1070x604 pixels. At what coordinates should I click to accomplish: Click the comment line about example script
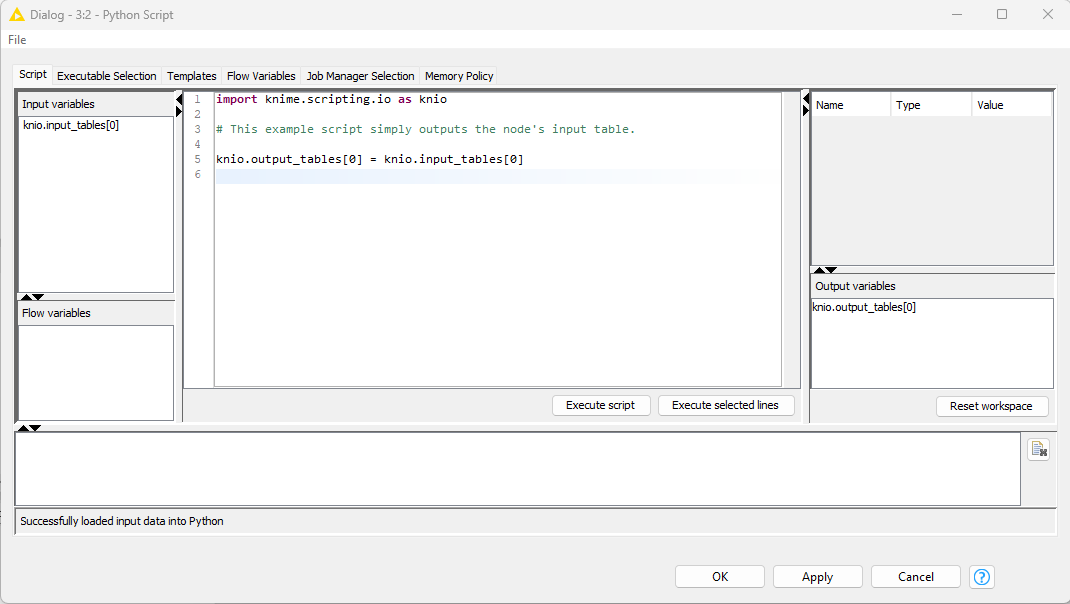point(425,129)
